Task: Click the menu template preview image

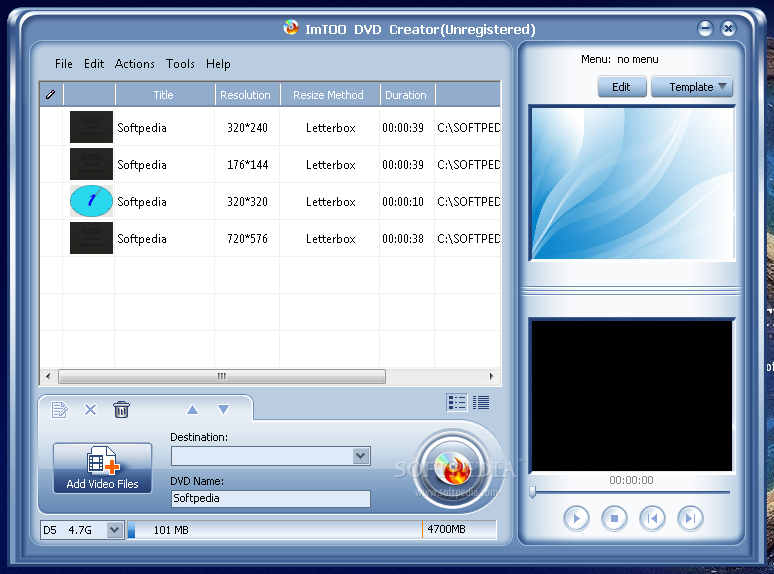Action: point(632,183)
